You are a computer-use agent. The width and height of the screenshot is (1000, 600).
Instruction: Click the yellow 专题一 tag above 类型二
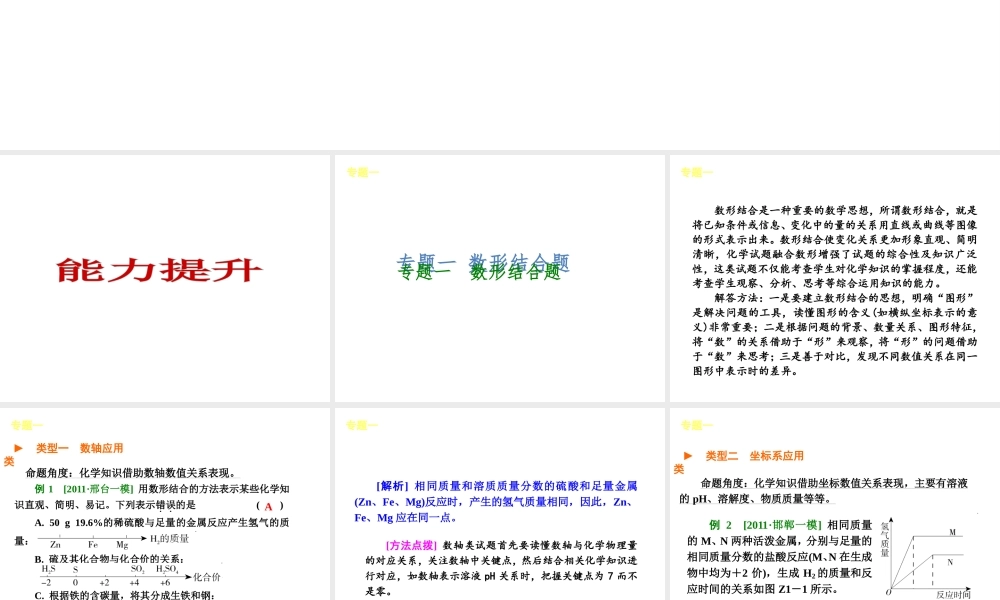pyautogui.click(x=696, y=425)
